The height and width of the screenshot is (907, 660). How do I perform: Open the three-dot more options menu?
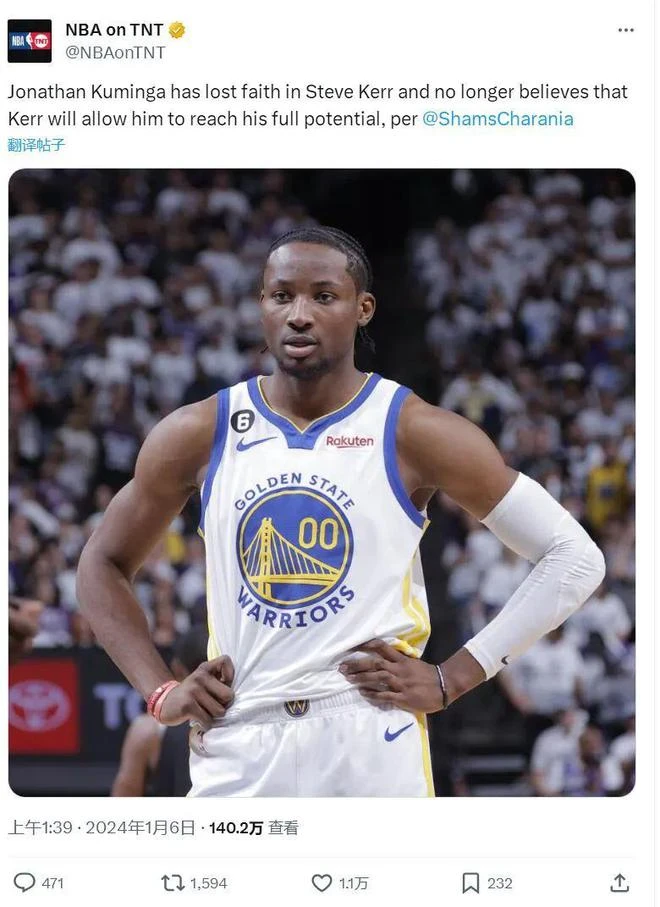pos(626,30)
